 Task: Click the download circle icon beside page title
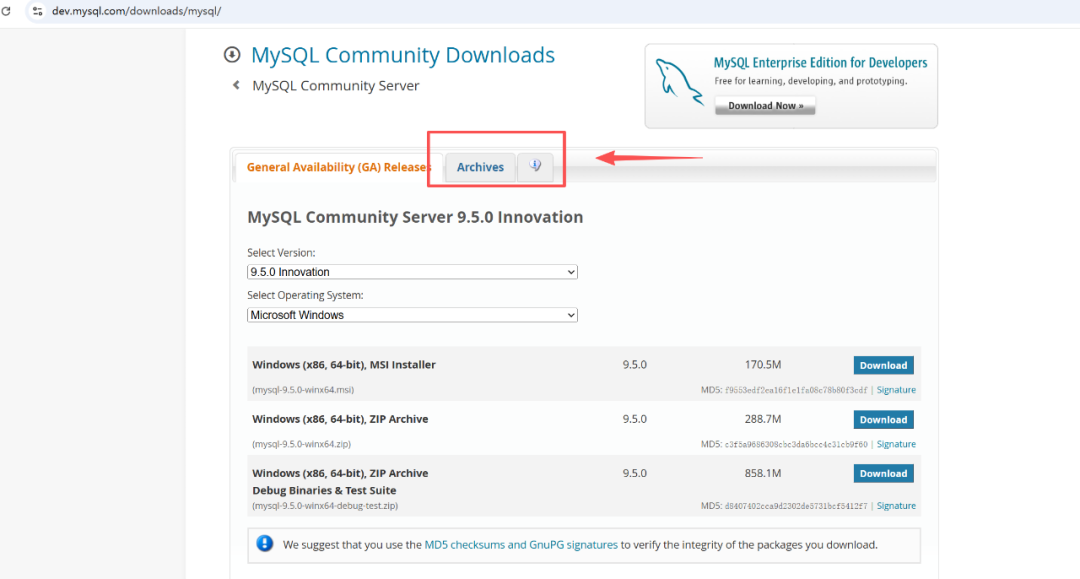[x=232, y=54]
